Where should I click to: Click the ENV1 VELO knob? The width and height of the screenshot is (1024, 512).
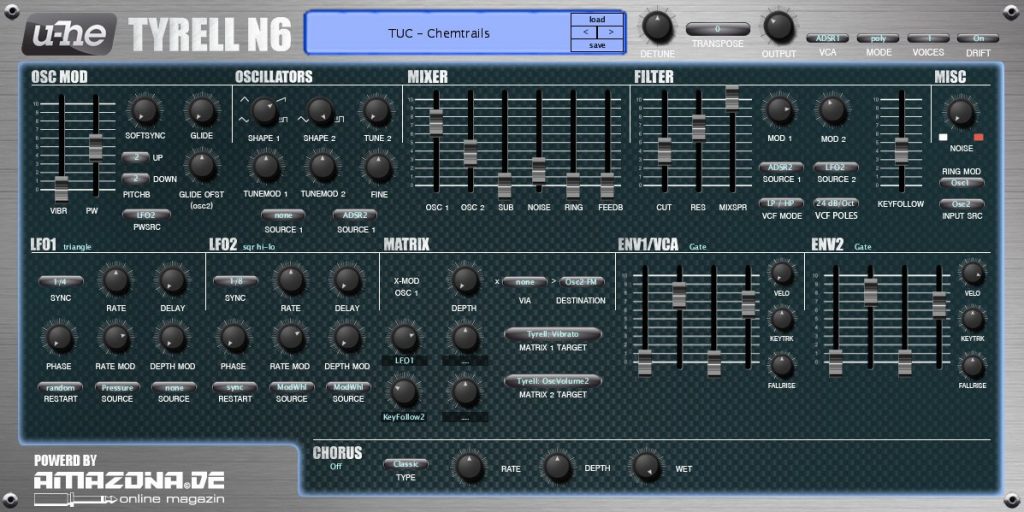tap(782, 273)
